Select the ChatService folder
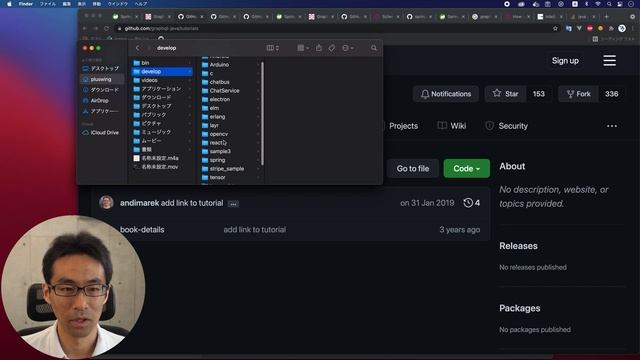 pyautogui.click(x=230, y=91)
